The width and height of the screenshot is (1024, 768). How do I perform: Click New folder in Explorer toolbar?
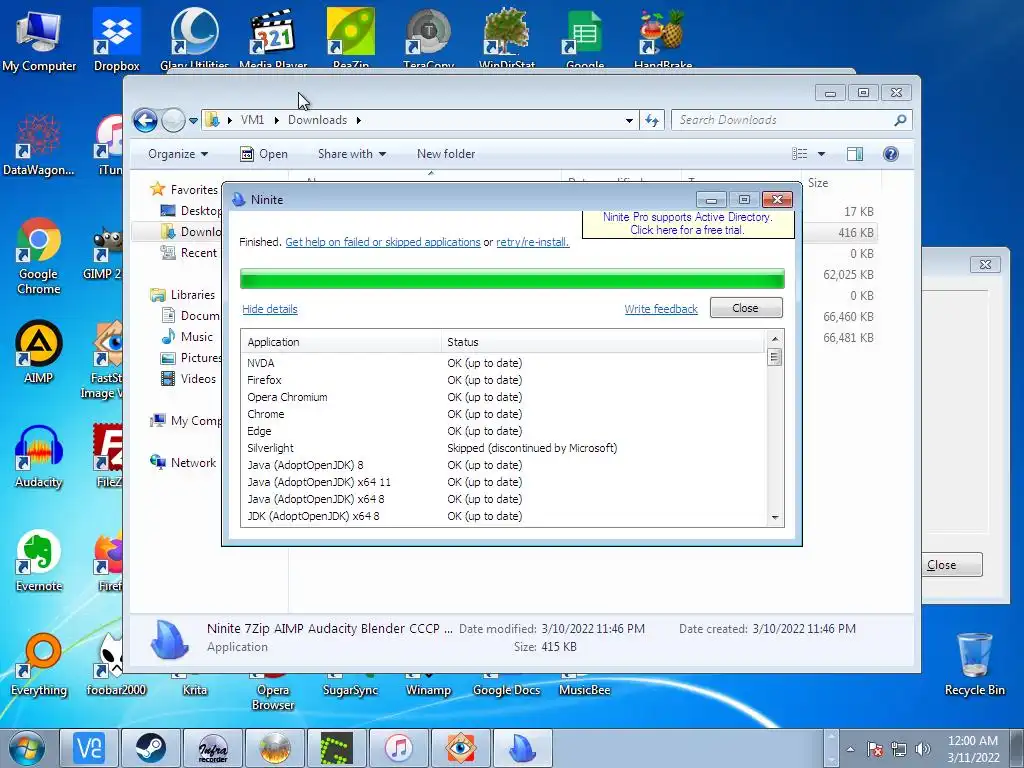point(446,154)
